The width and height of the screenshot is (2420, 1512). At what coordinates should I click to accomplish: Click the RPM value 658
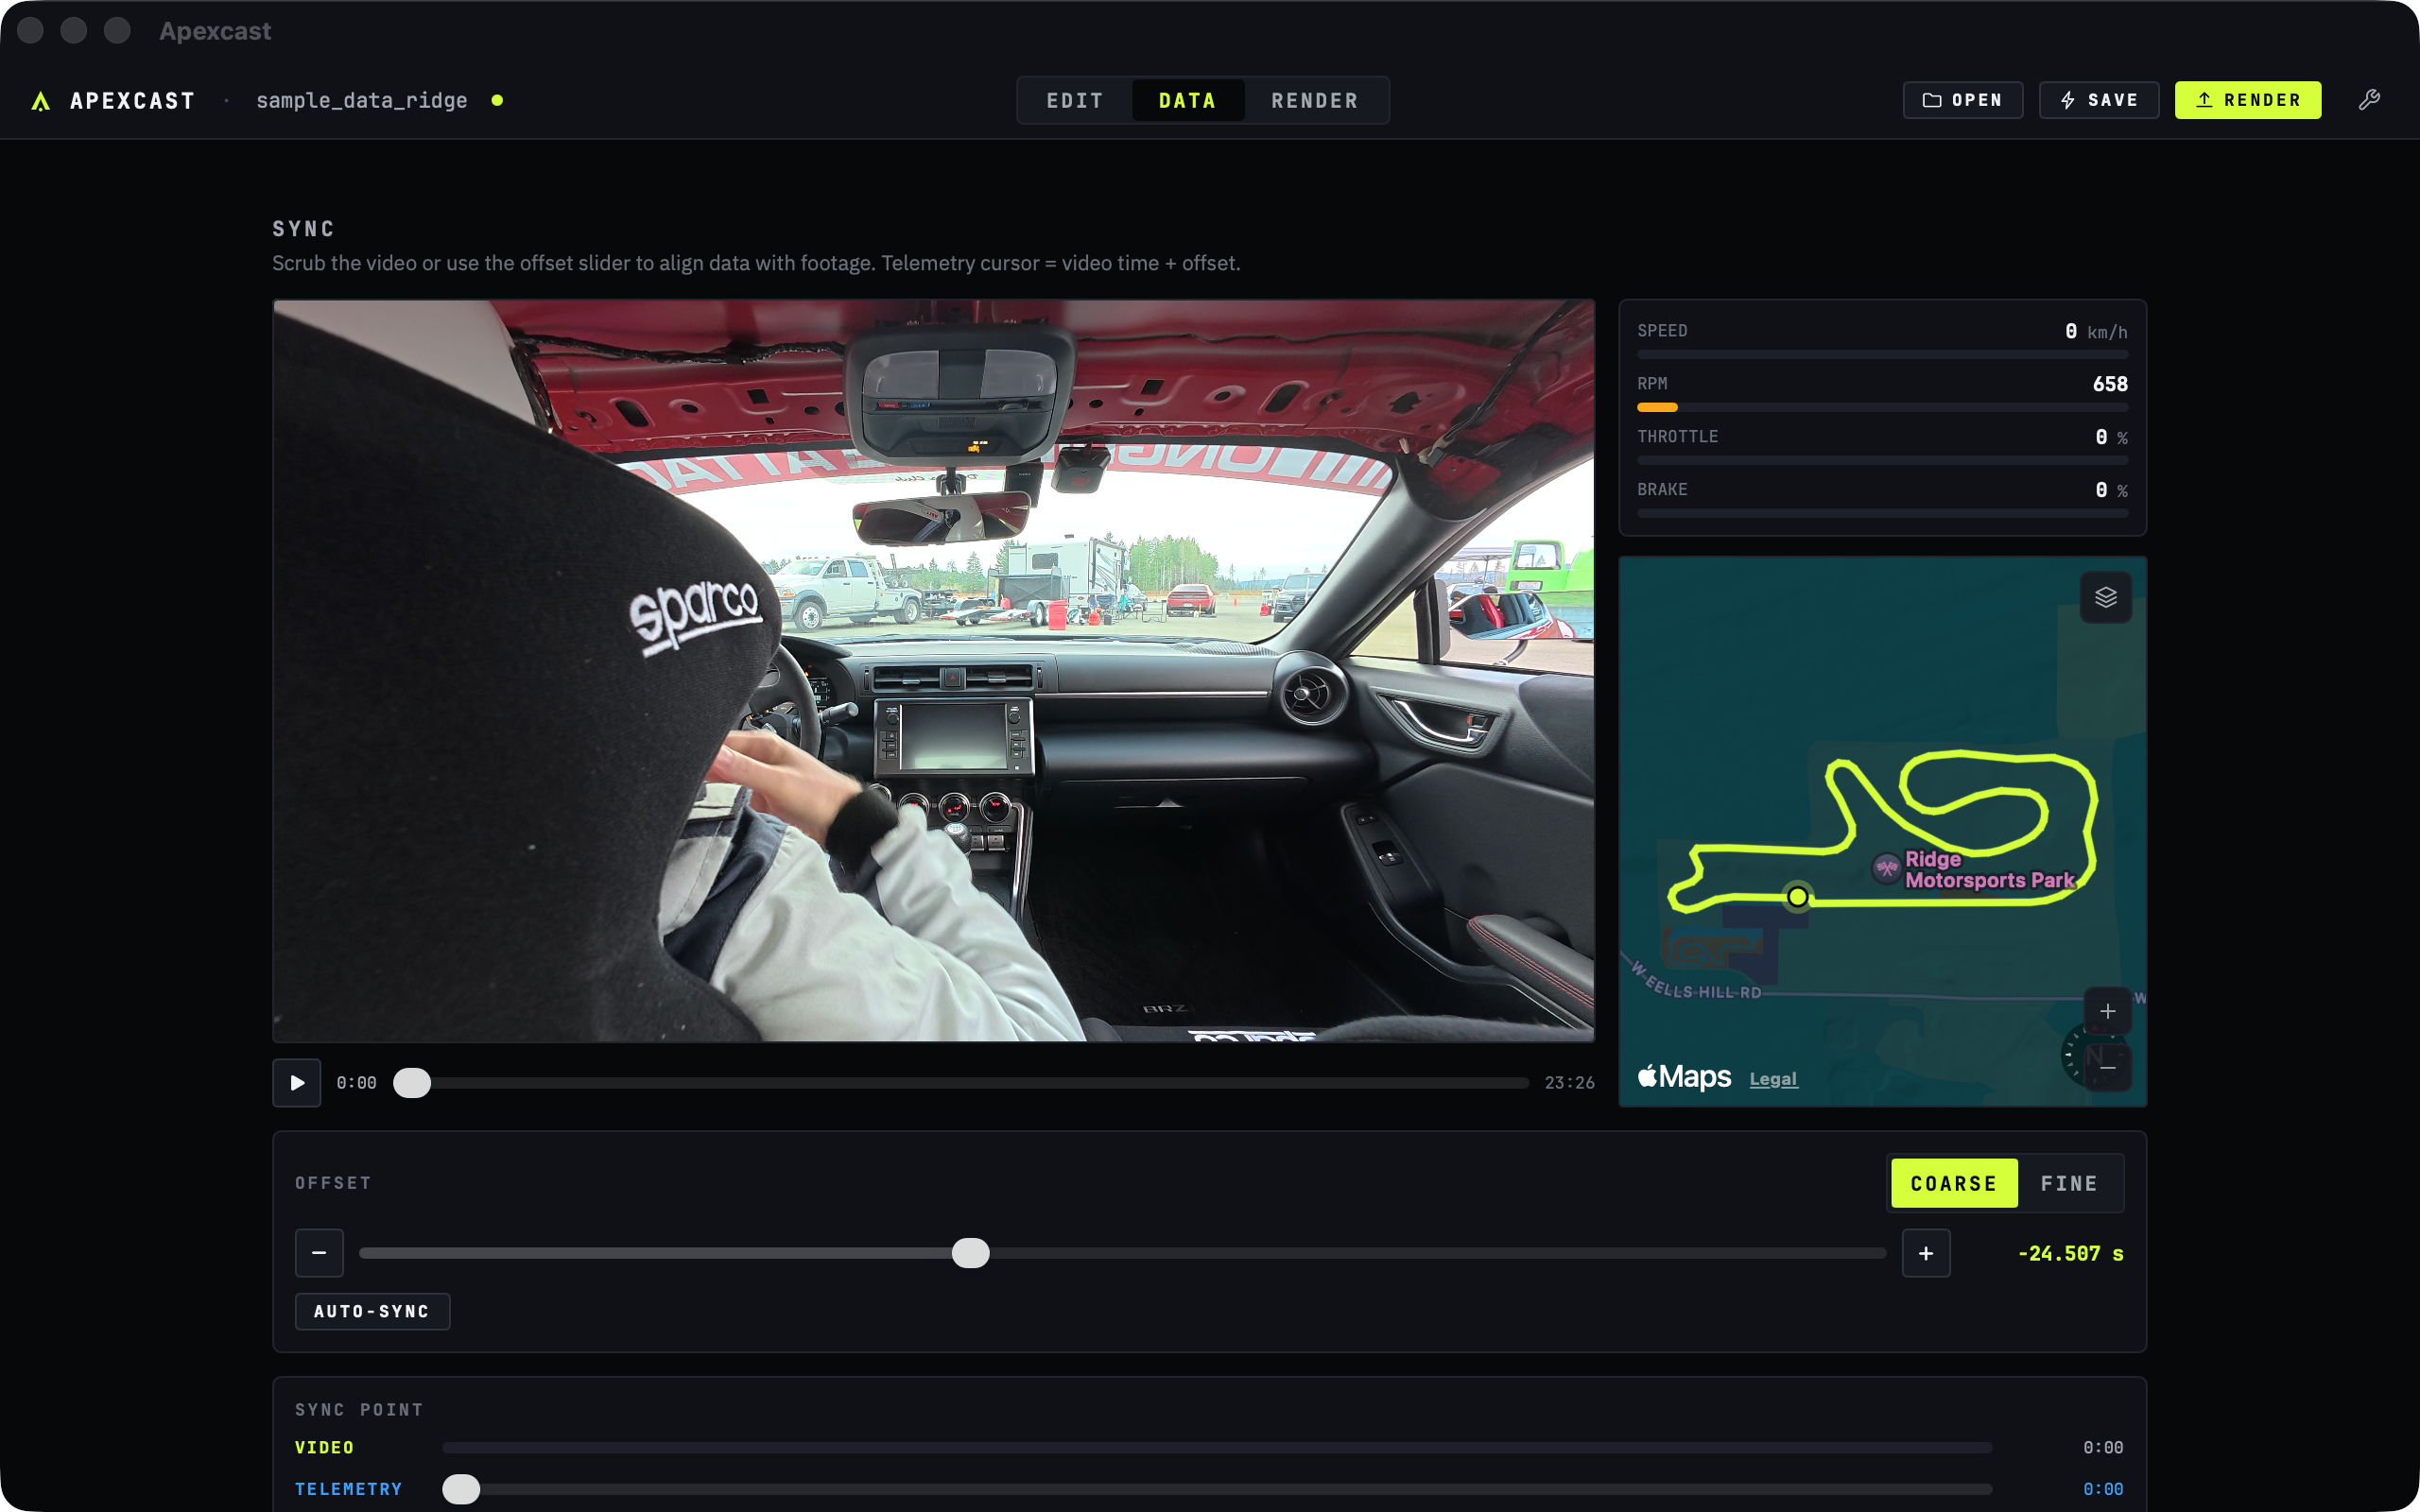(x=2110, y=384)
